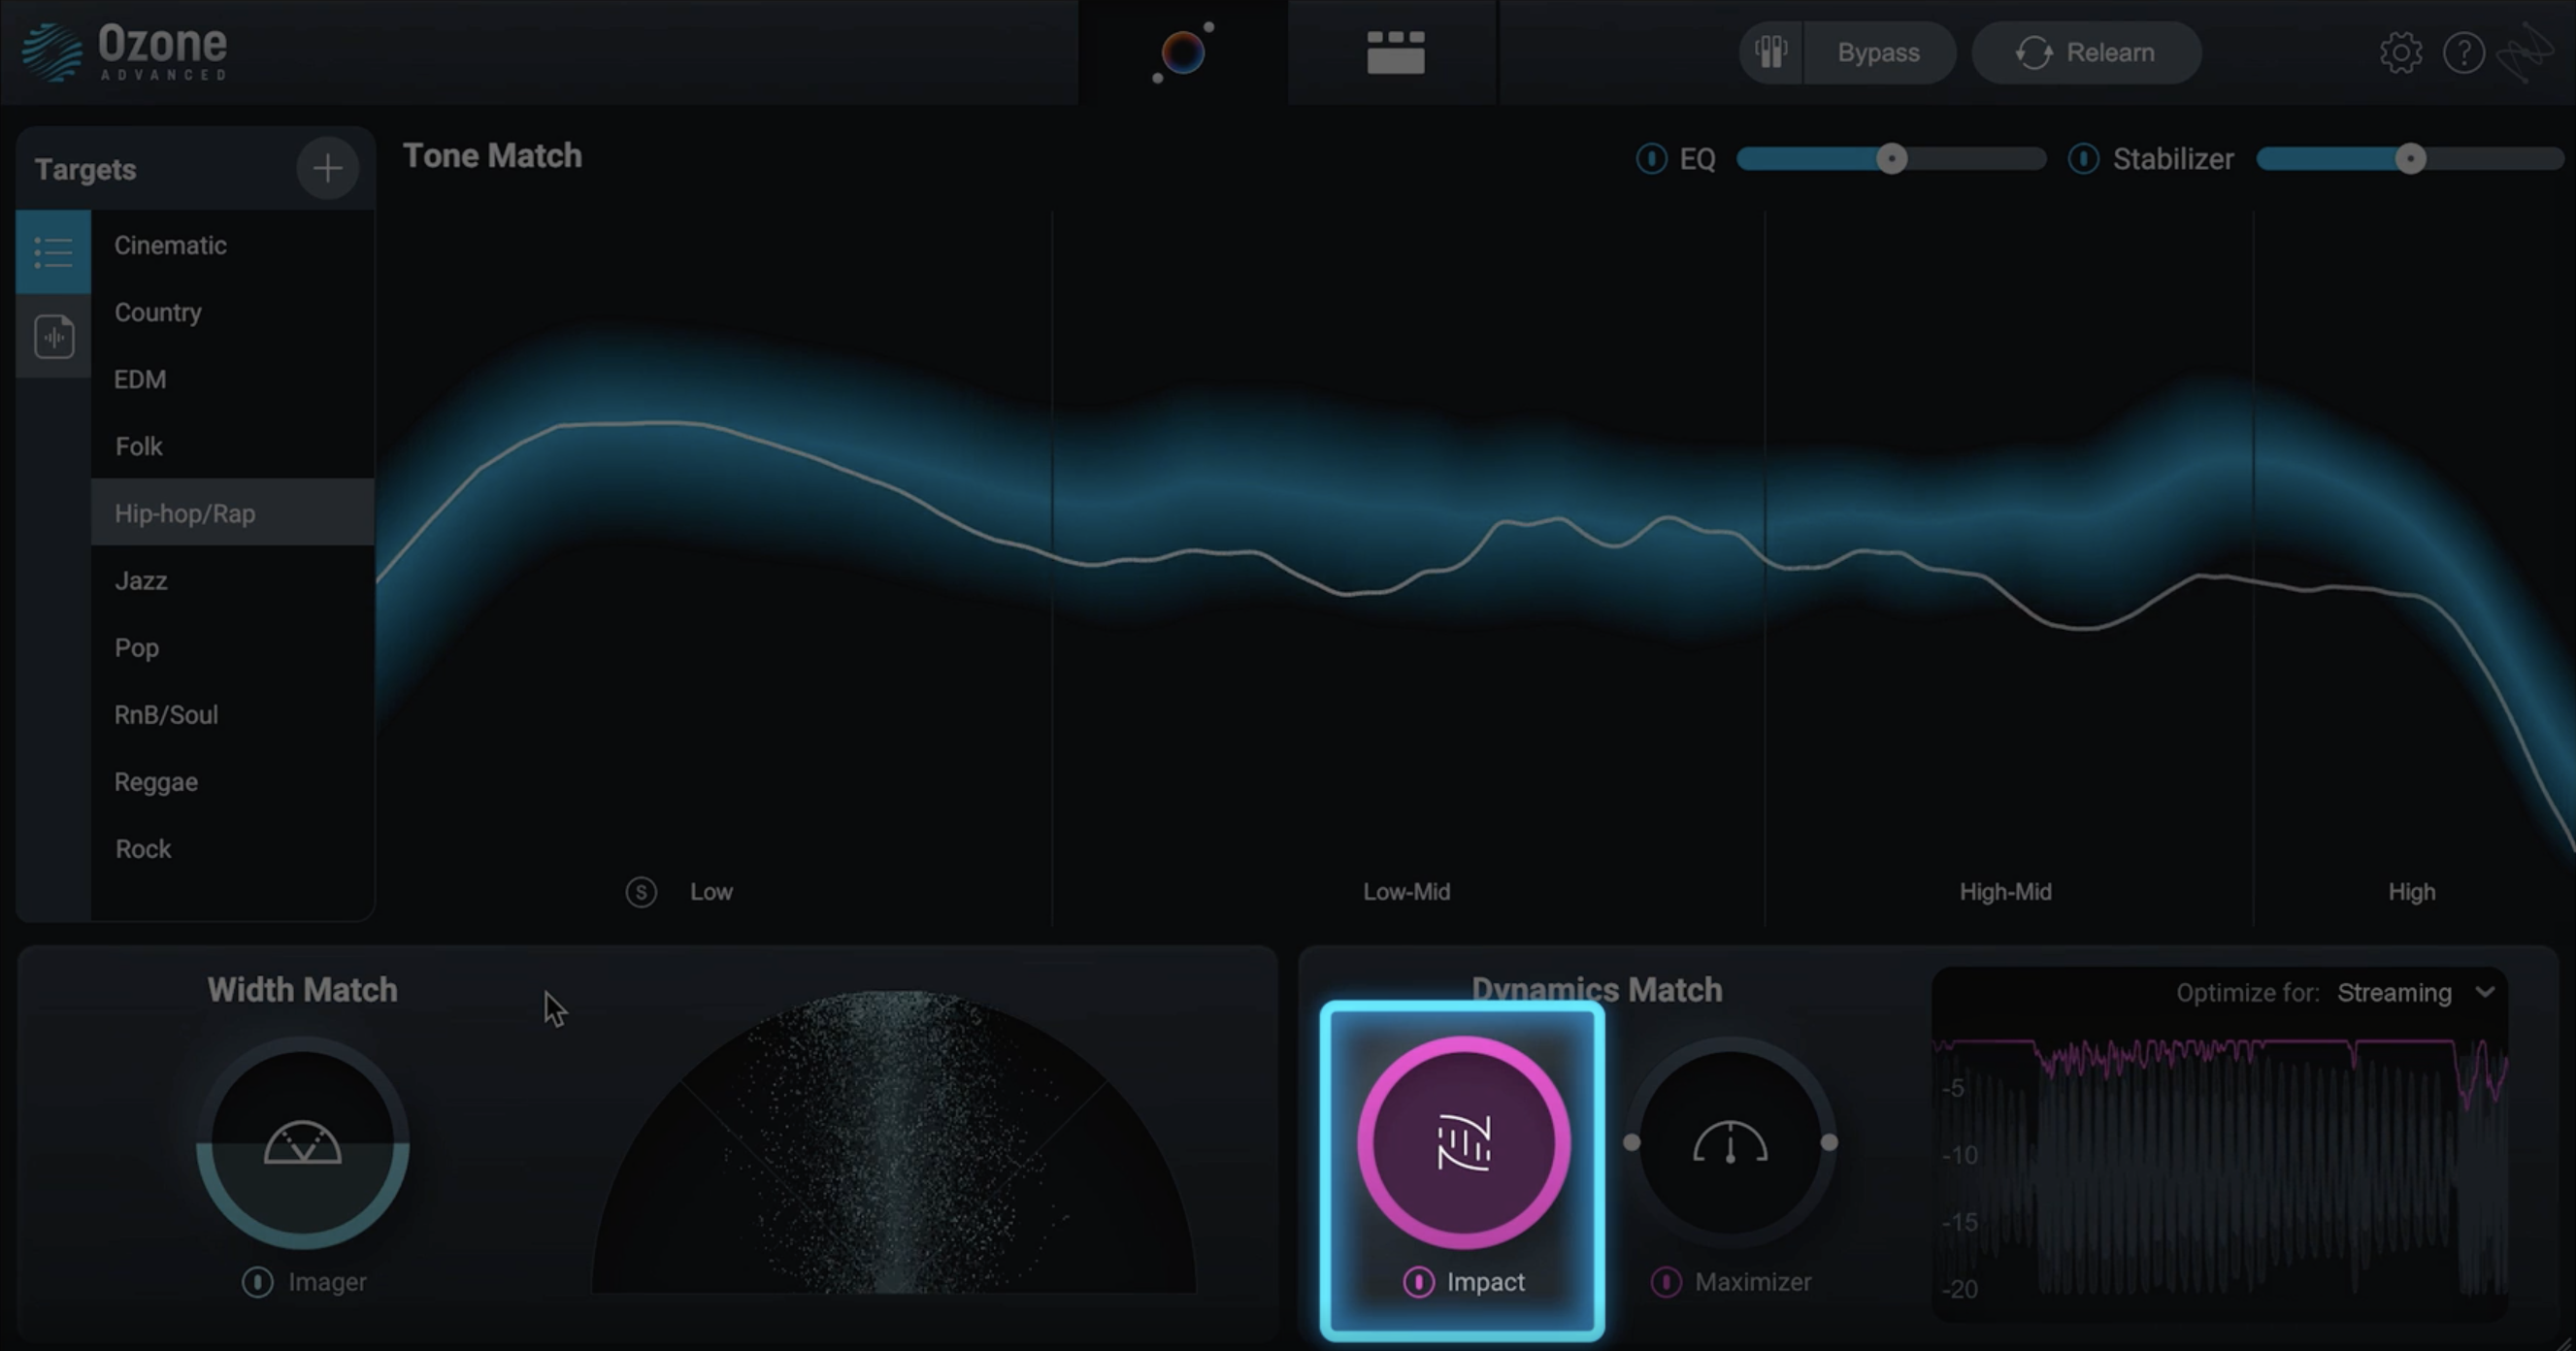Open help with the question mark icon
The height and width of the screenshot is (1351, 2576).
tap(2464, 52)
